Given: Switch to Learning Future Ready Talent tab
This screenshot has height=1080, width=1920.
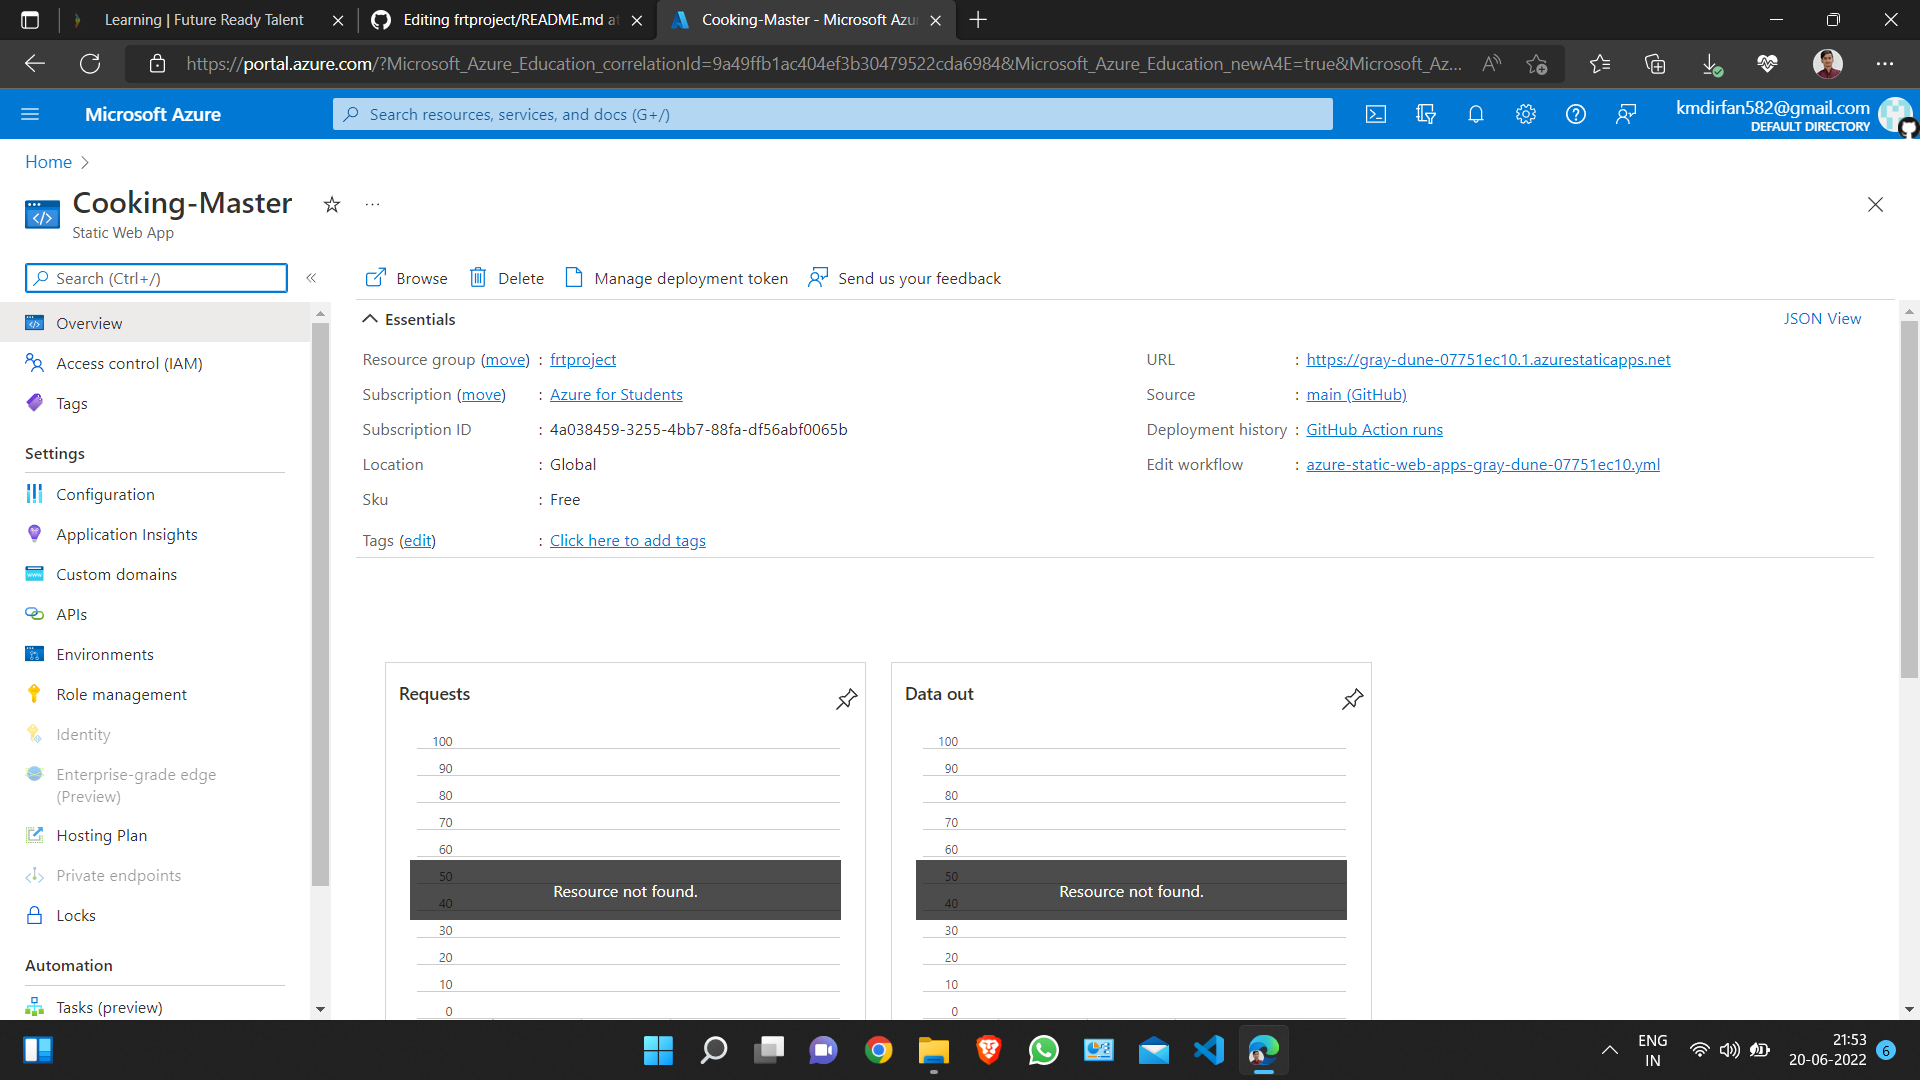Looking at the screenshot, I should coord(208,20).
